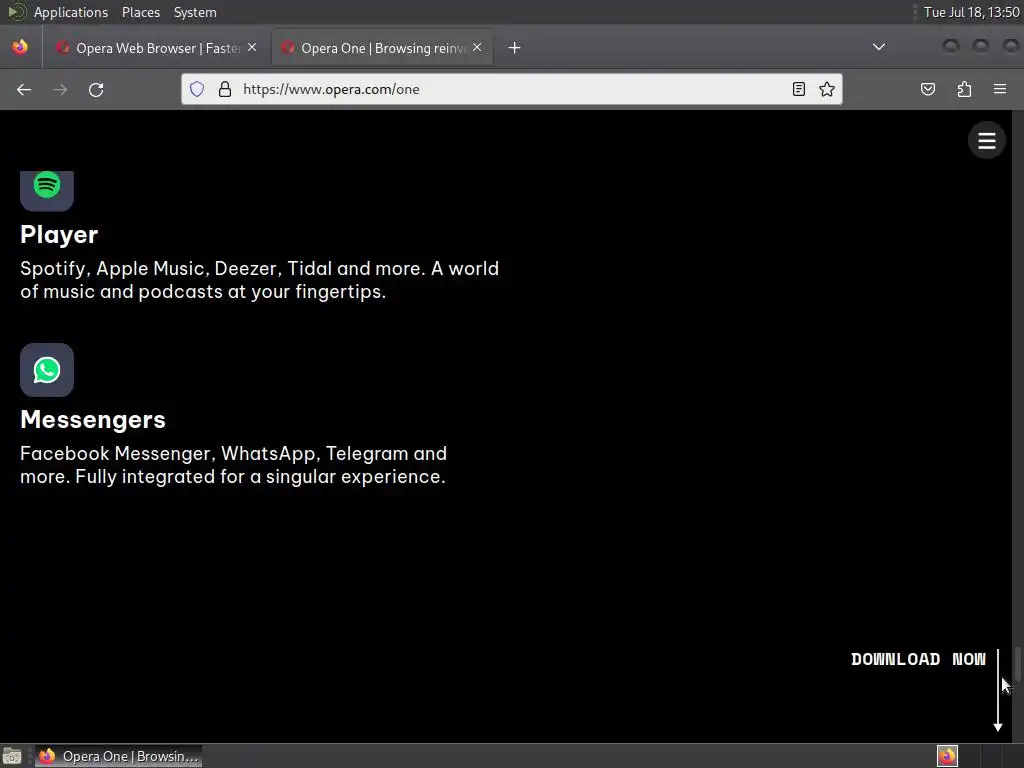
Task: Open a new tab
Action: point(514,48)
